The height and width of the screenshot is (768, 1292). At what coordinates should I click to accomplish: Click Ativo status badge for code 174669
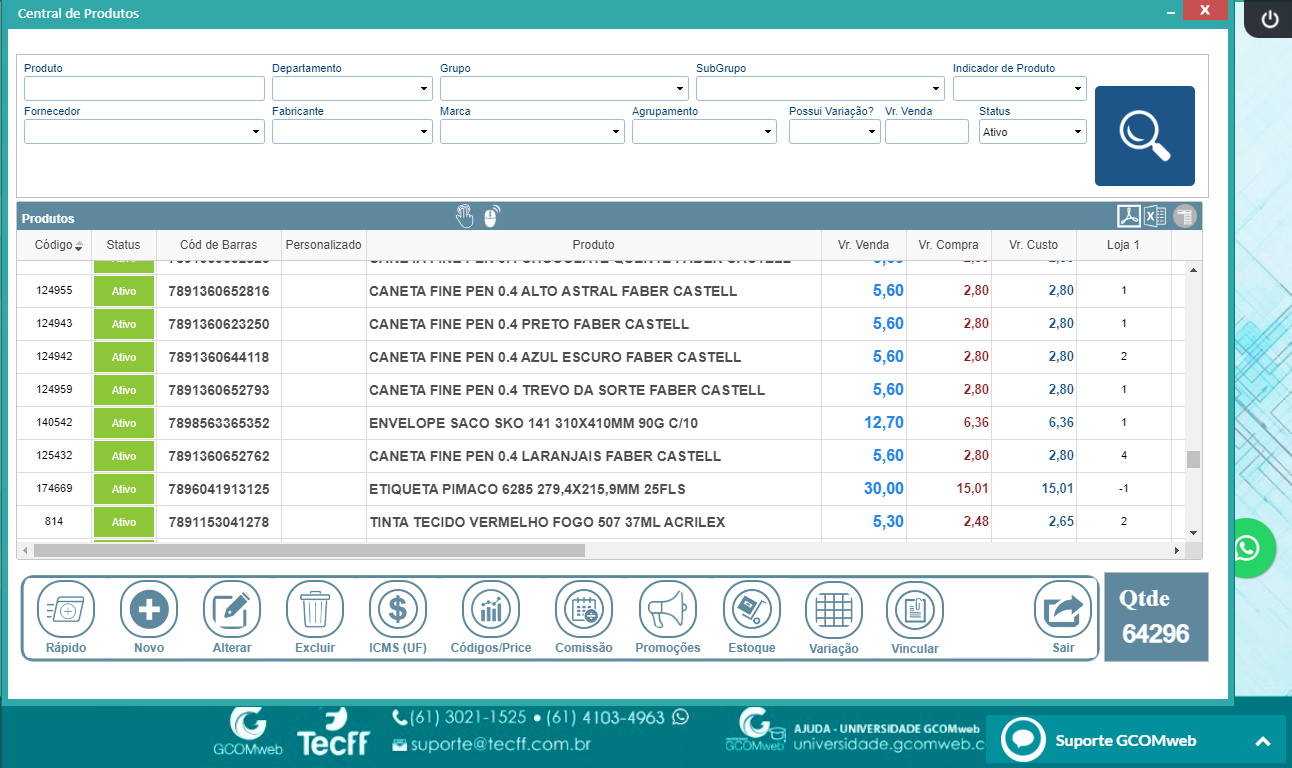click(124, 489)
